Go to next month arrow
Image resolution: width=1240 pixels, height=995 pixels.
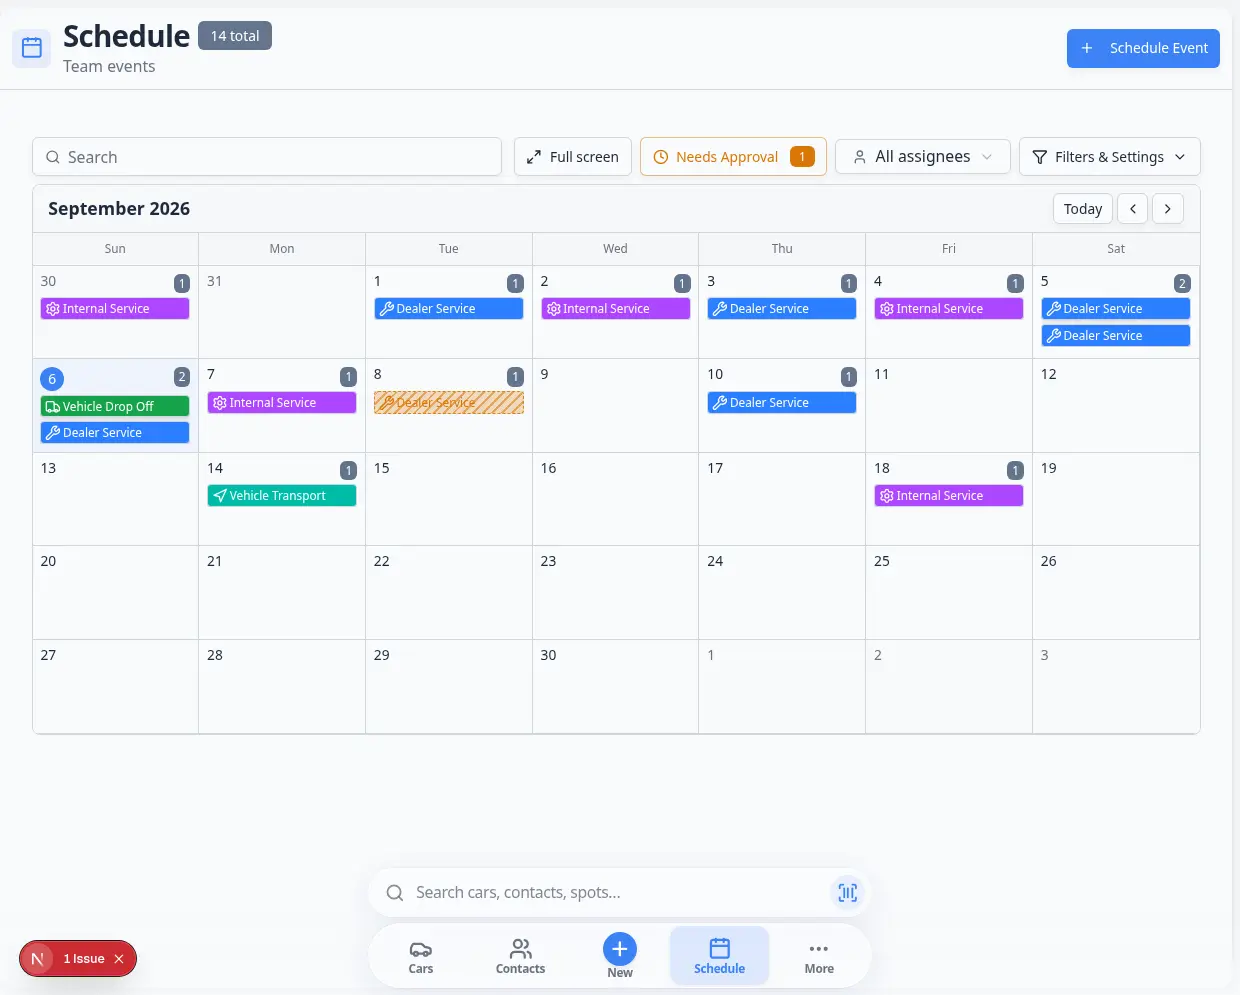(1167, 208)
